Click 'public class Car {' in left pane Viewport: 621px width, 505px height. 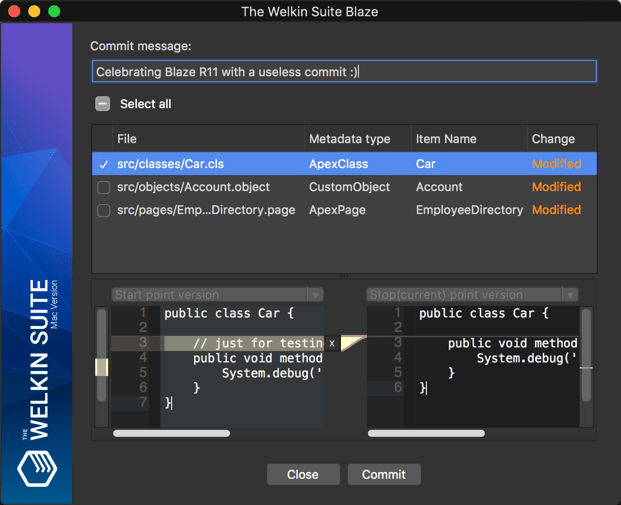point(229,313)
